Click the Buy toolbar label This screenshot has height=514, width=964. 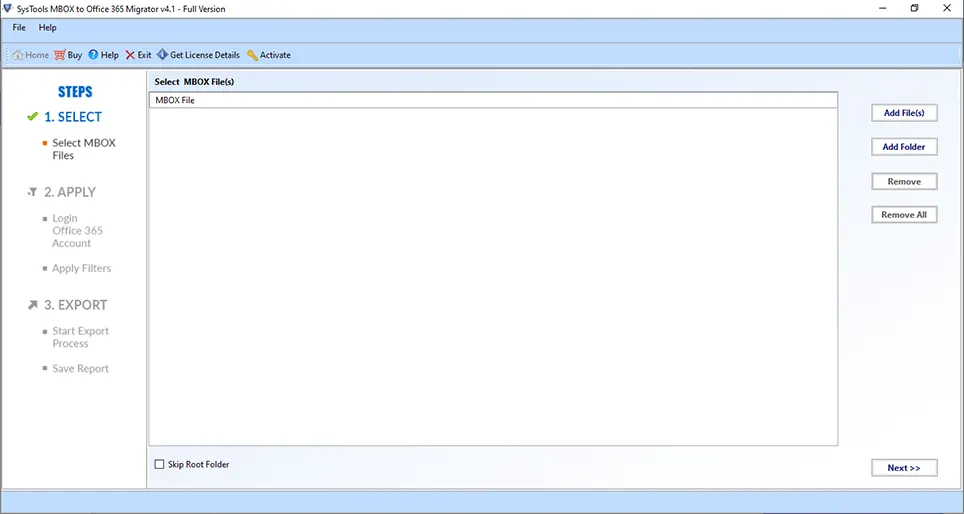75,55
